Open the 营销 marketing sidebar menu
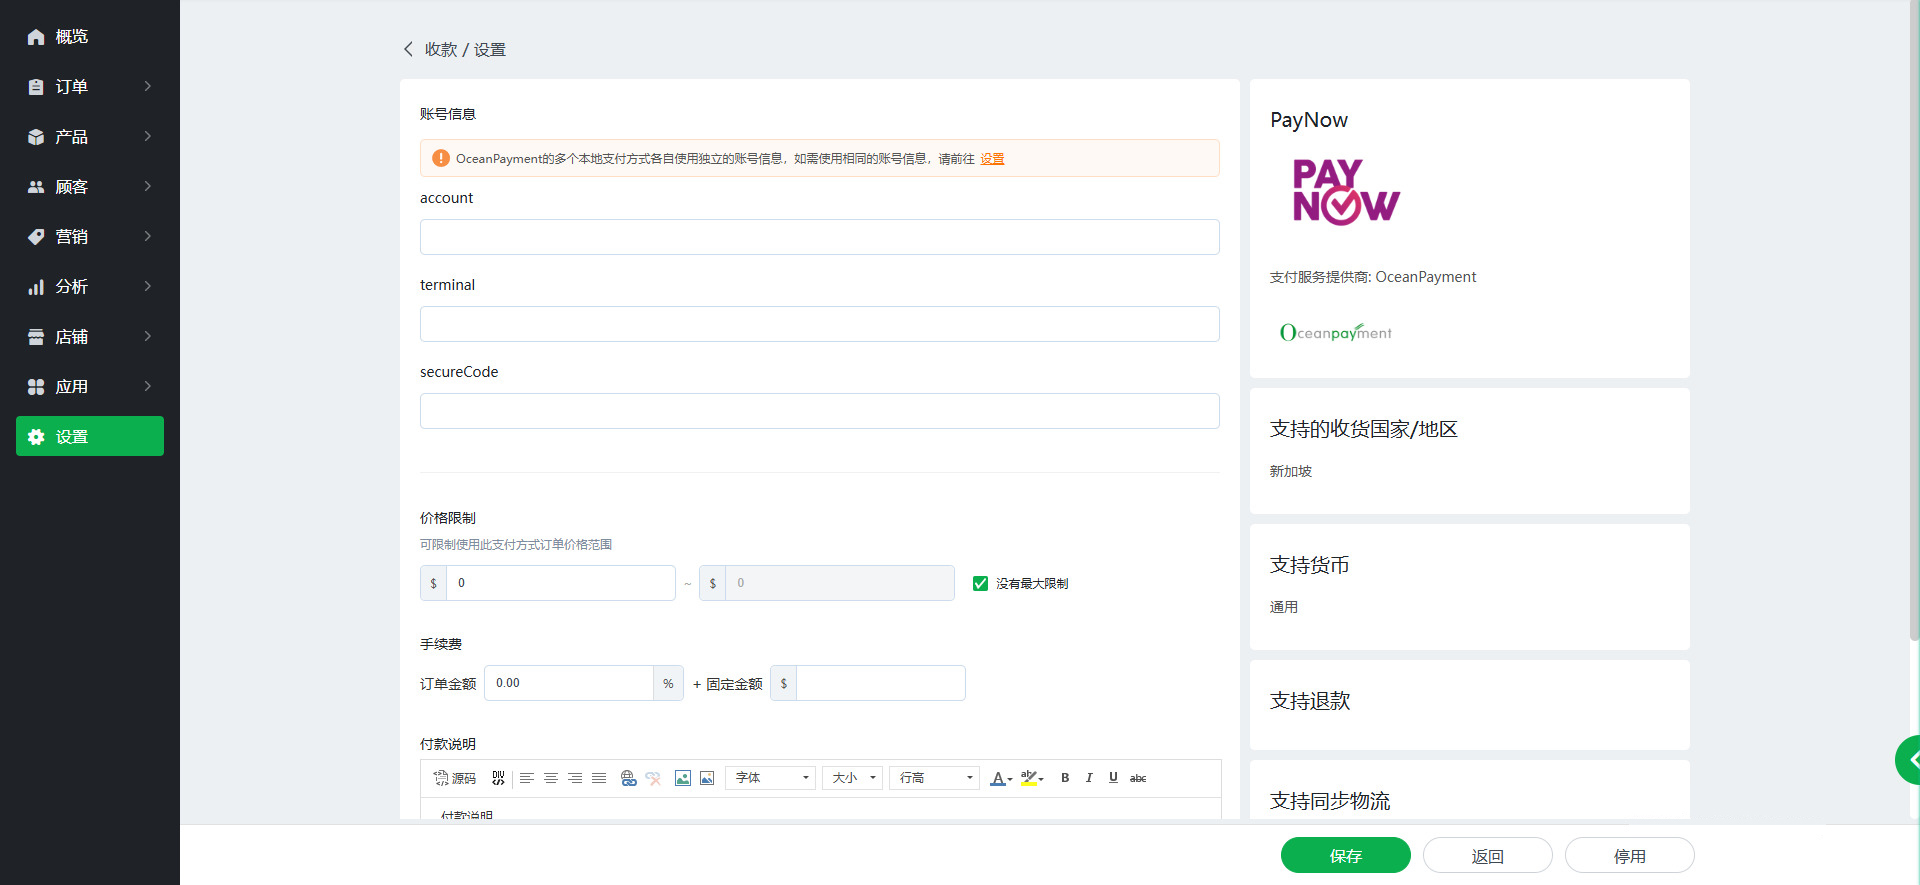 click(90, 237)
